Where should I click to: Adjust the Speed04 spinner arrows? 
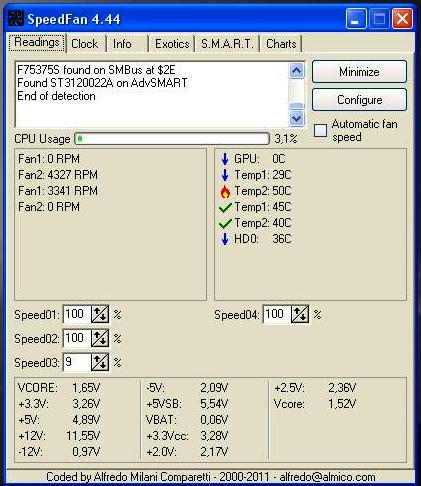(300, 314)
